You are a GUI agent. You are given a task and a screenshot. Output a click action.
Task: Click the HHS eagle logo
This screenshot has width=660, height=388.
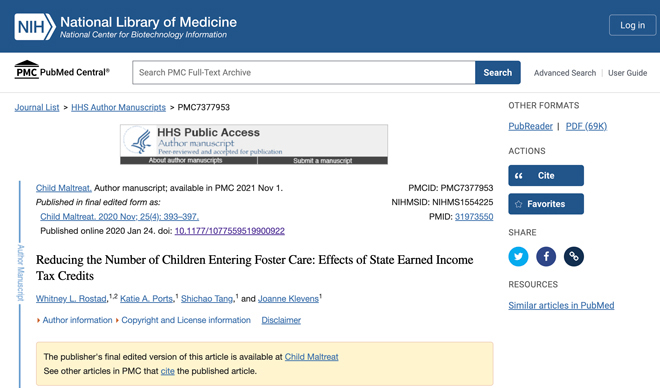[138, 141]
